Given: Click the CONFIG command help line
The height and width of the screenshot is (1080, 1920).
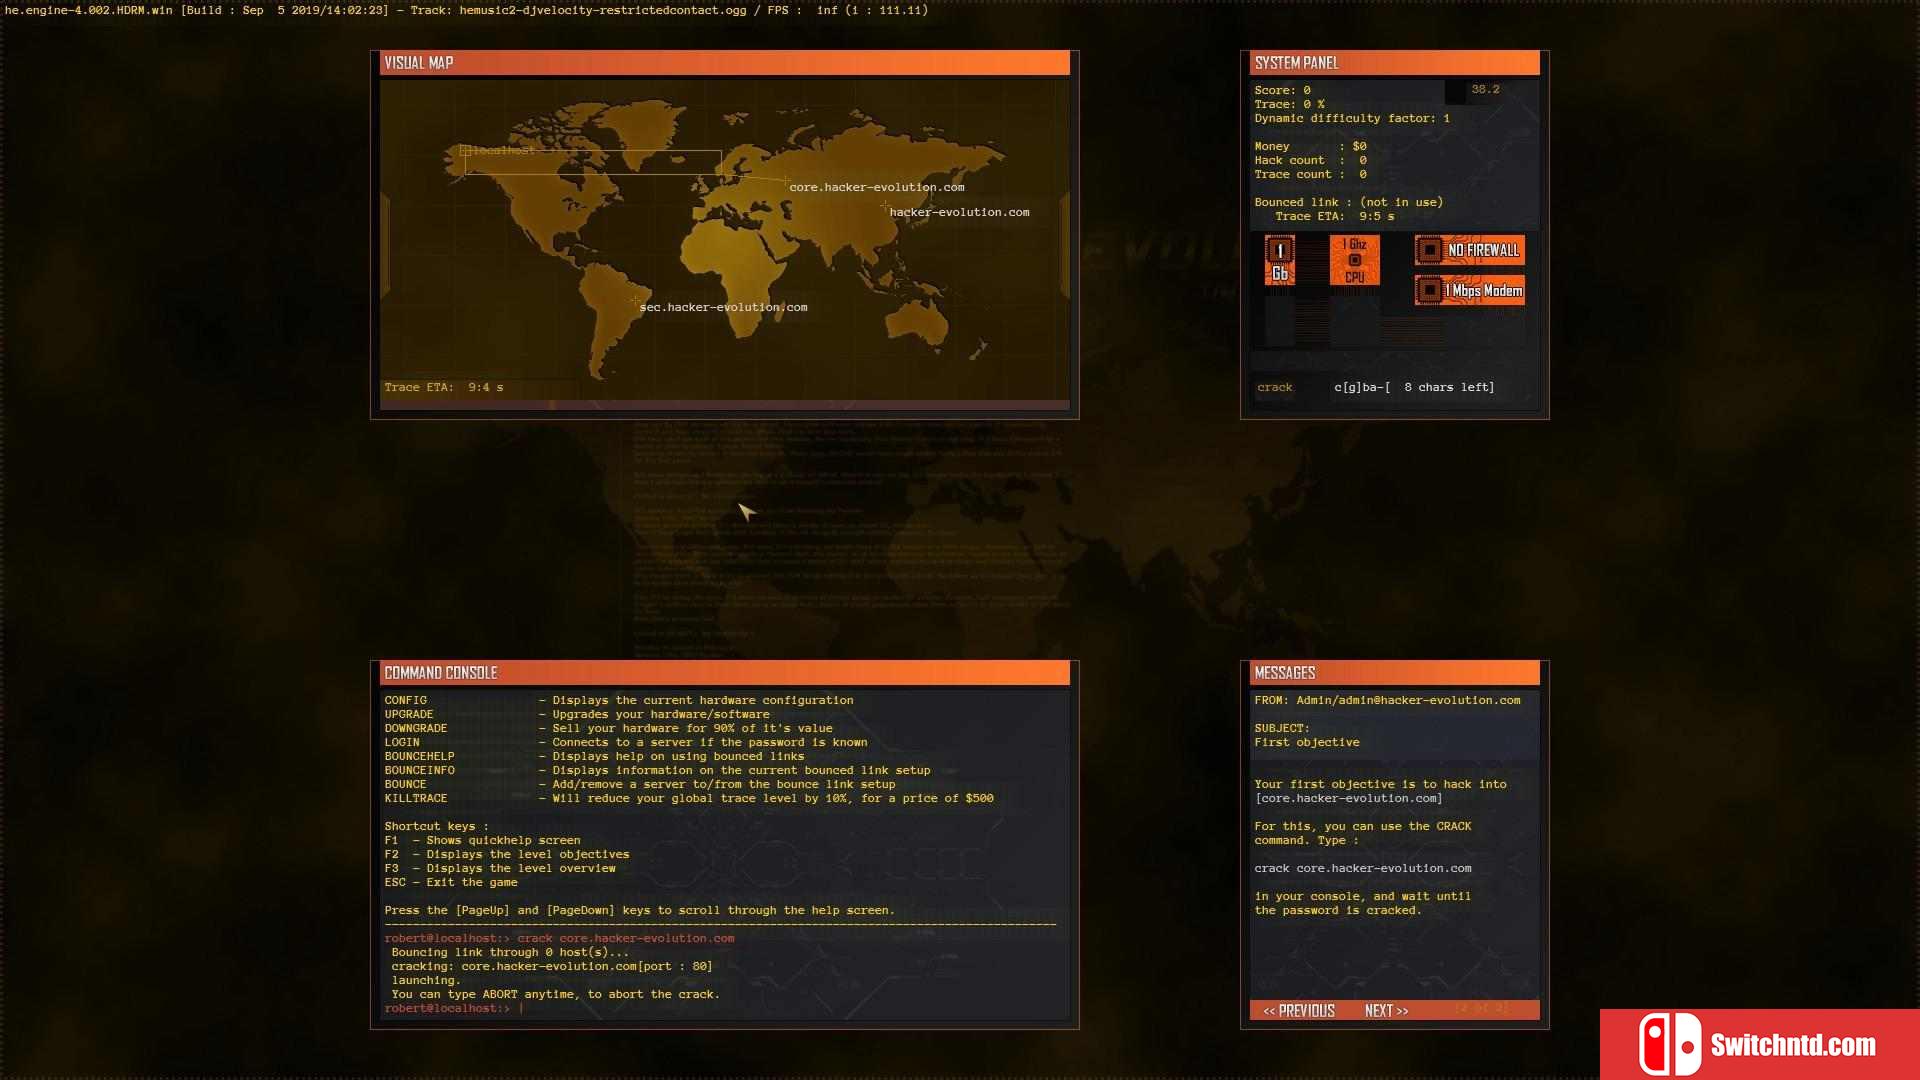Looking at the screenshot, I should (619, 700).
